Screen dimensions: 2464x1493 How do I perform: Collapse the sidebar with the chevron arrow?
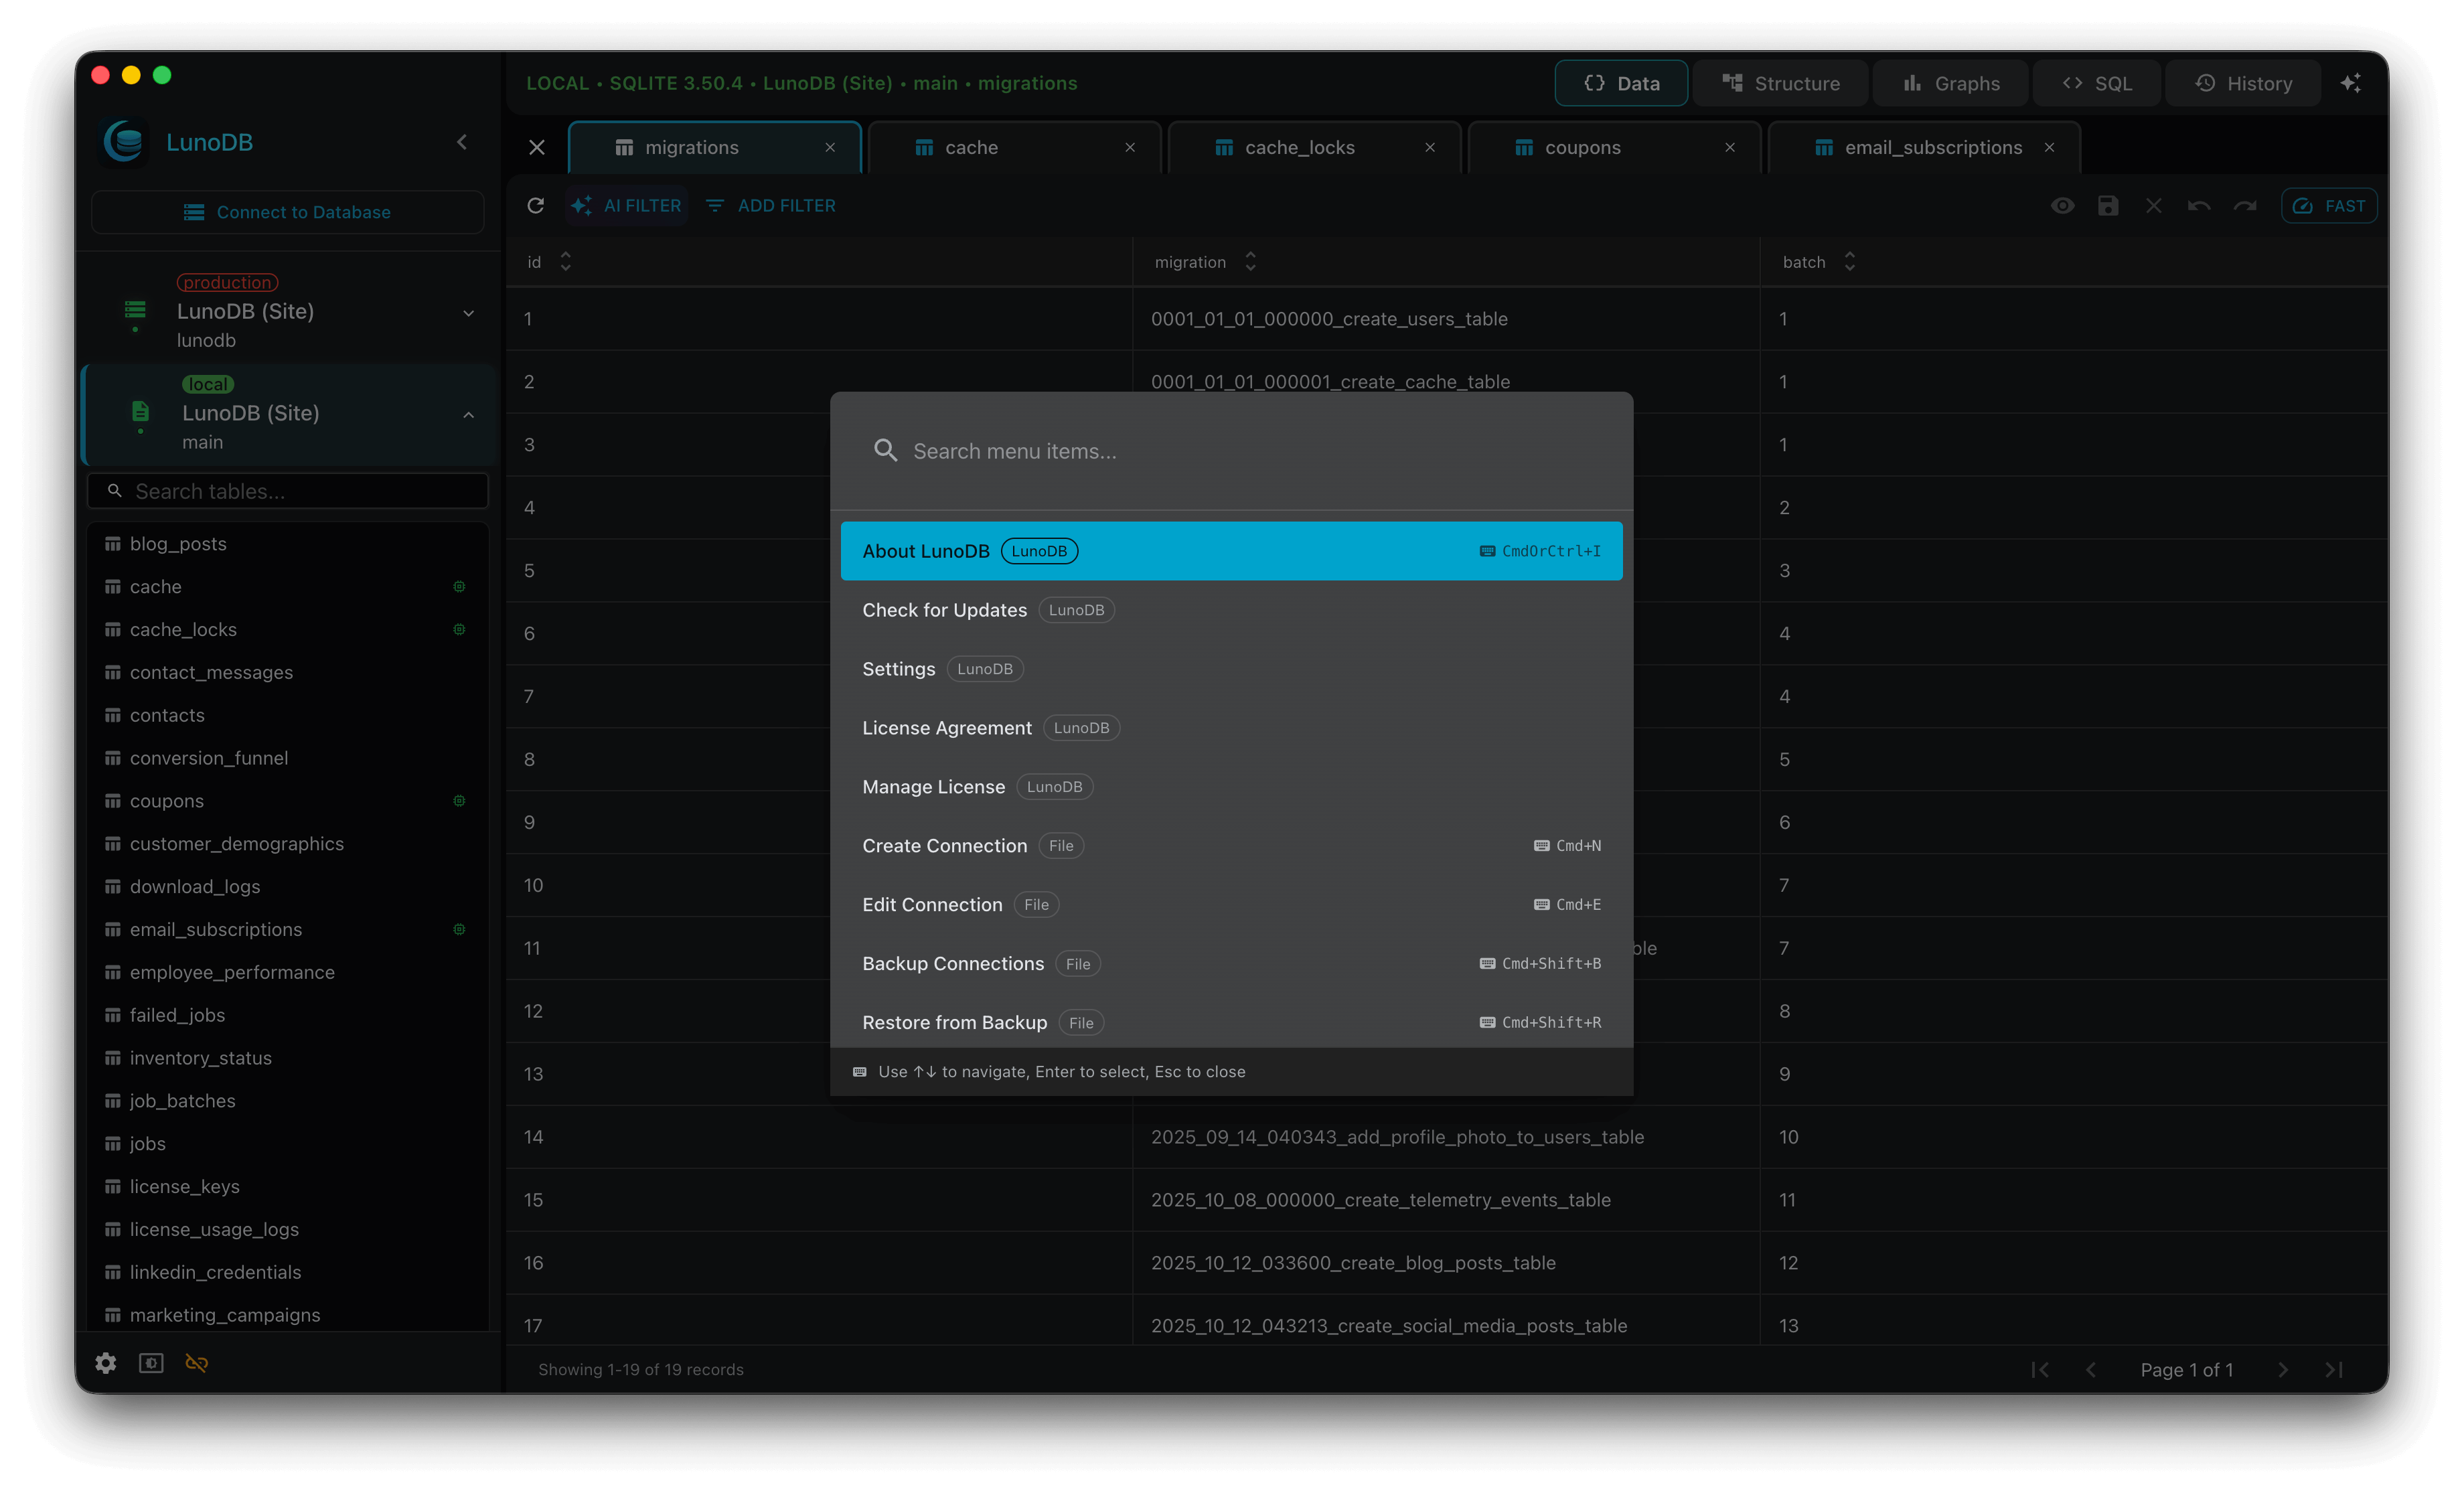pyautogui.click(x=461, y=141)
